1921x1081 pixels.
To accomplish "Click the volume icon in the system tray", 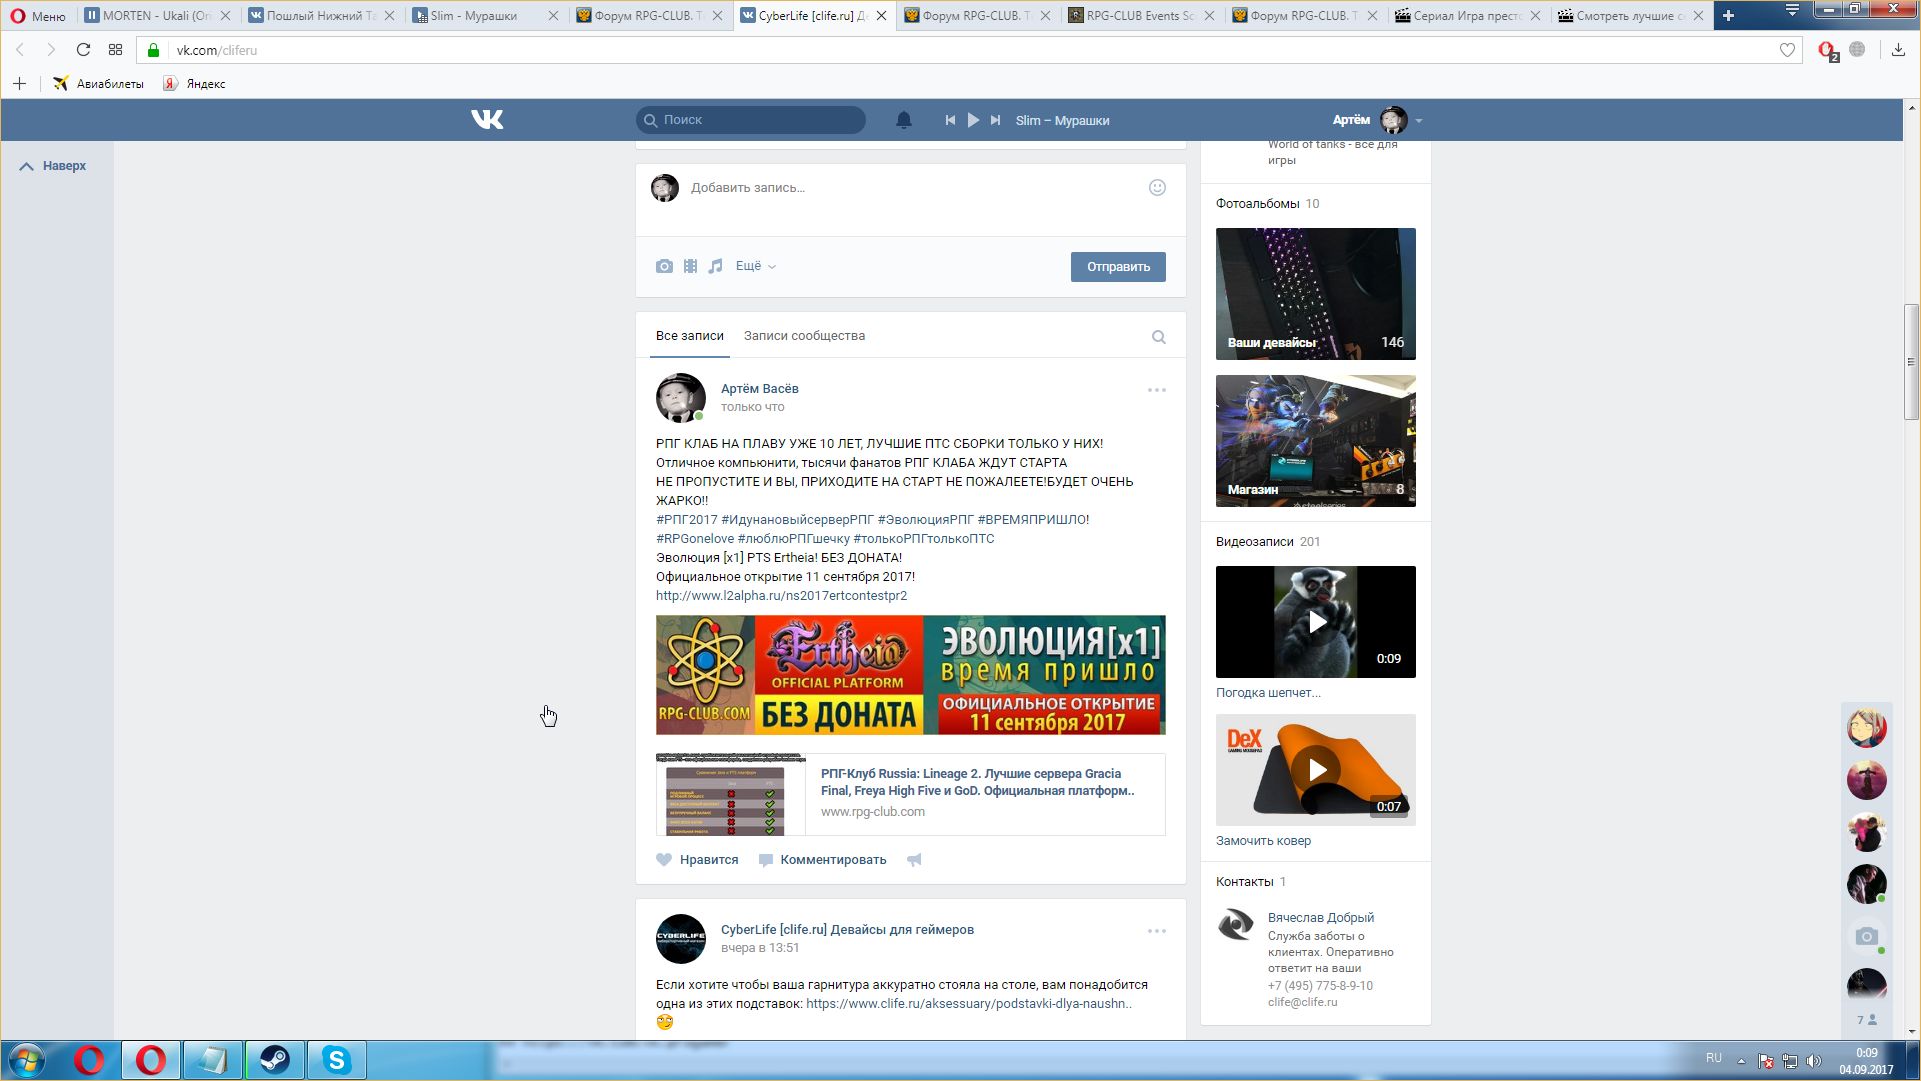I will click(1813, 1061).
